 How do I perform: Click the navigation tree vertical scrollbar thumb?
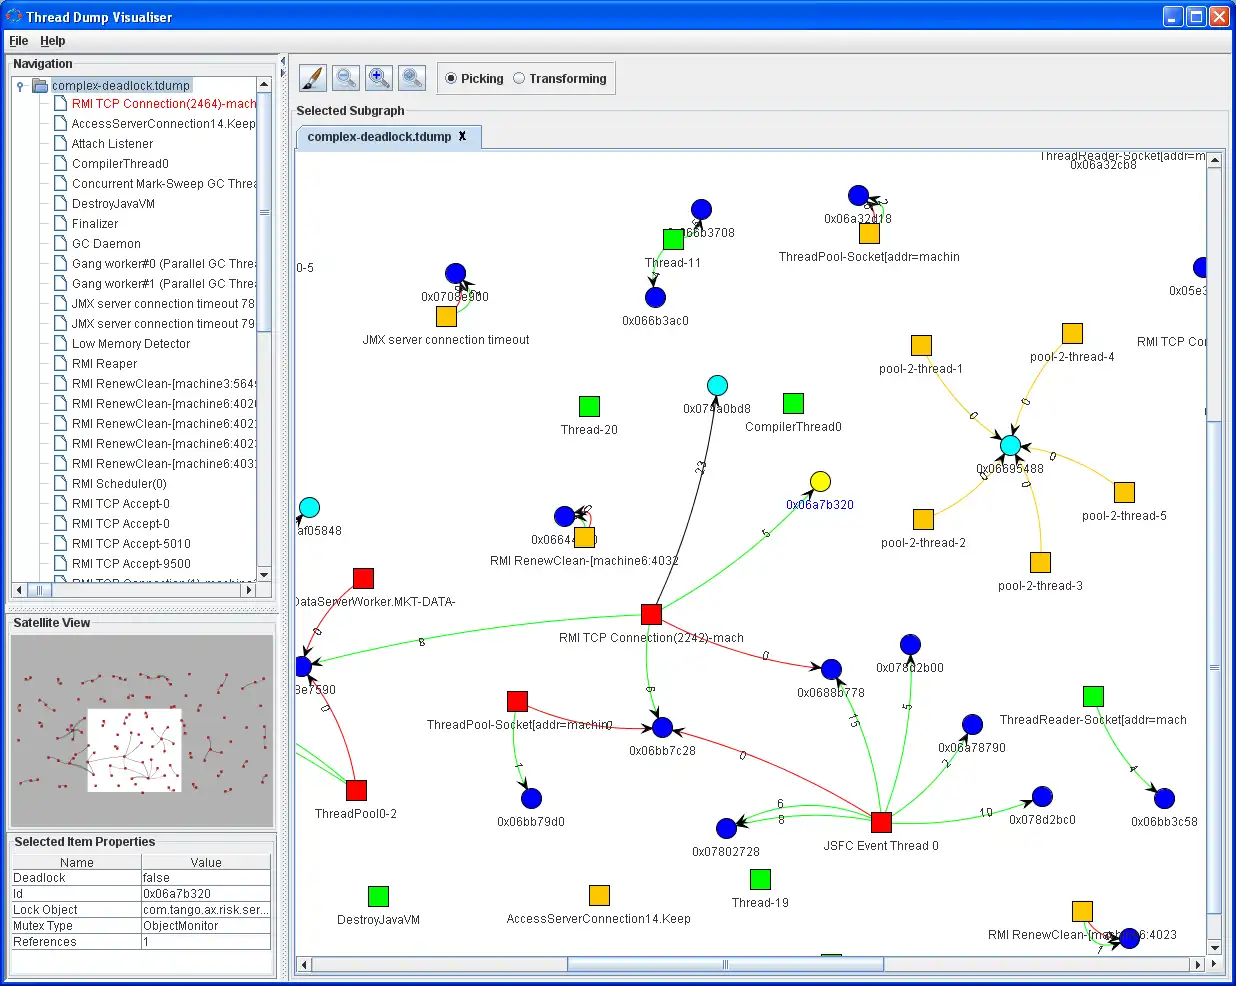(264, 212)
